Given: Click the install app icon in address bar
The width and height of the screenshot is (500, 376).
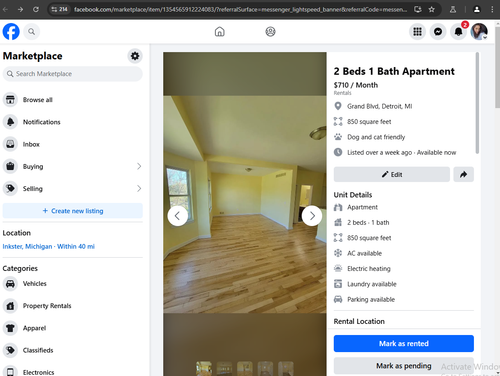Looking at the screenshot, I should 418,9.
